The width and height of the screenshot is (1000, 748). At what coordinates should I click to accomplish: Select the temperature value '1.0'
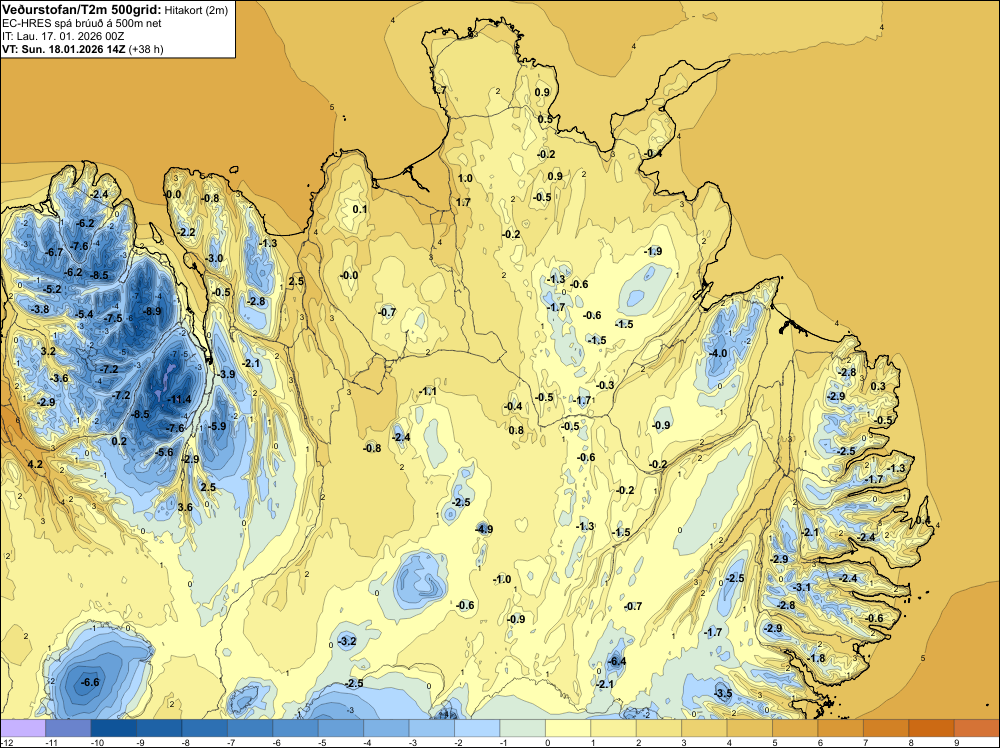click(x=466, y=178)
